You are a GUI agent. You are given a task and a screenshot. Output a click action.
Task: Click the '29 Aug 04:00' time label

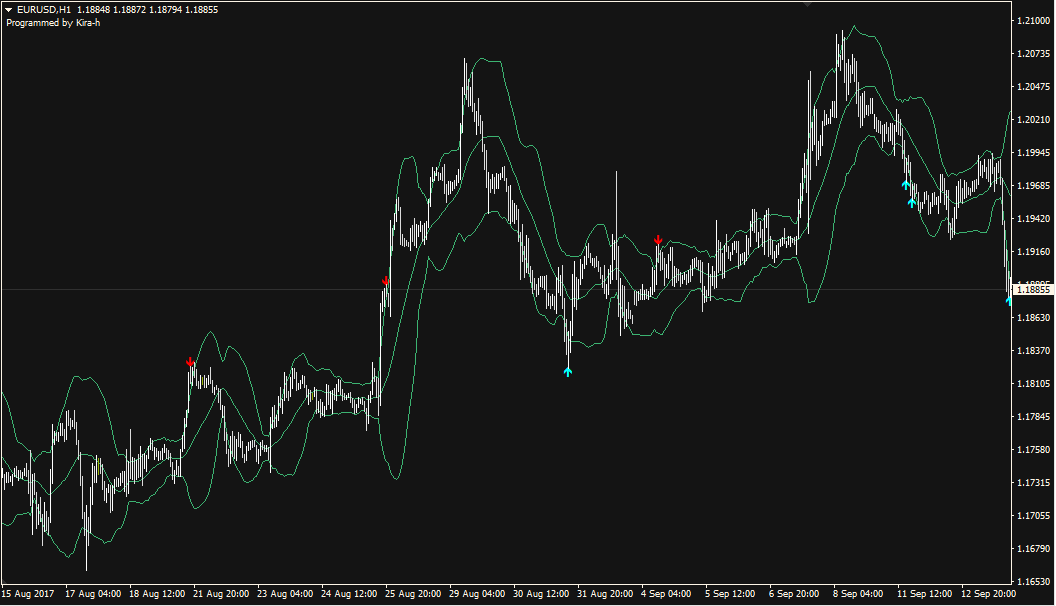(478, 594)
